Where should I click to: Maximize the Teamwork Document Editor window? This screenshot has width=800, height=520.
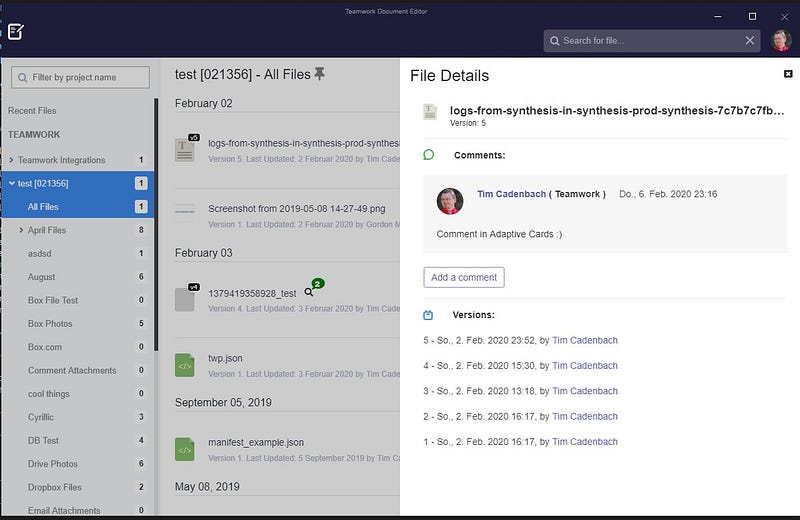pos(752,16)
